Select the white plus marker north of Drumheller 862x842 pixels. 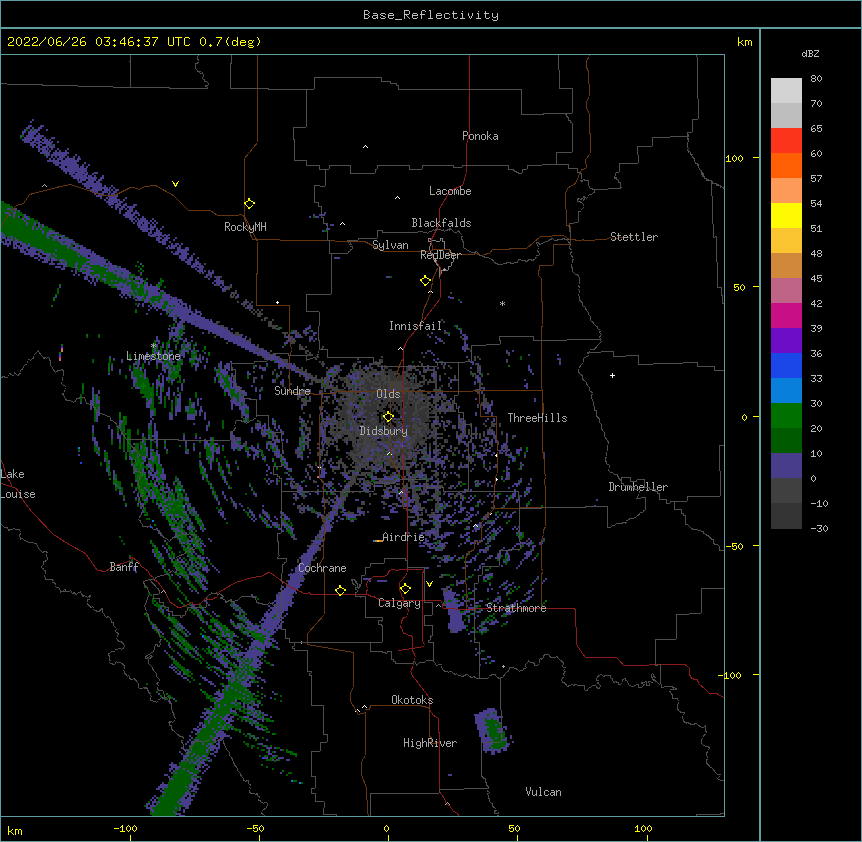(612, 375)
